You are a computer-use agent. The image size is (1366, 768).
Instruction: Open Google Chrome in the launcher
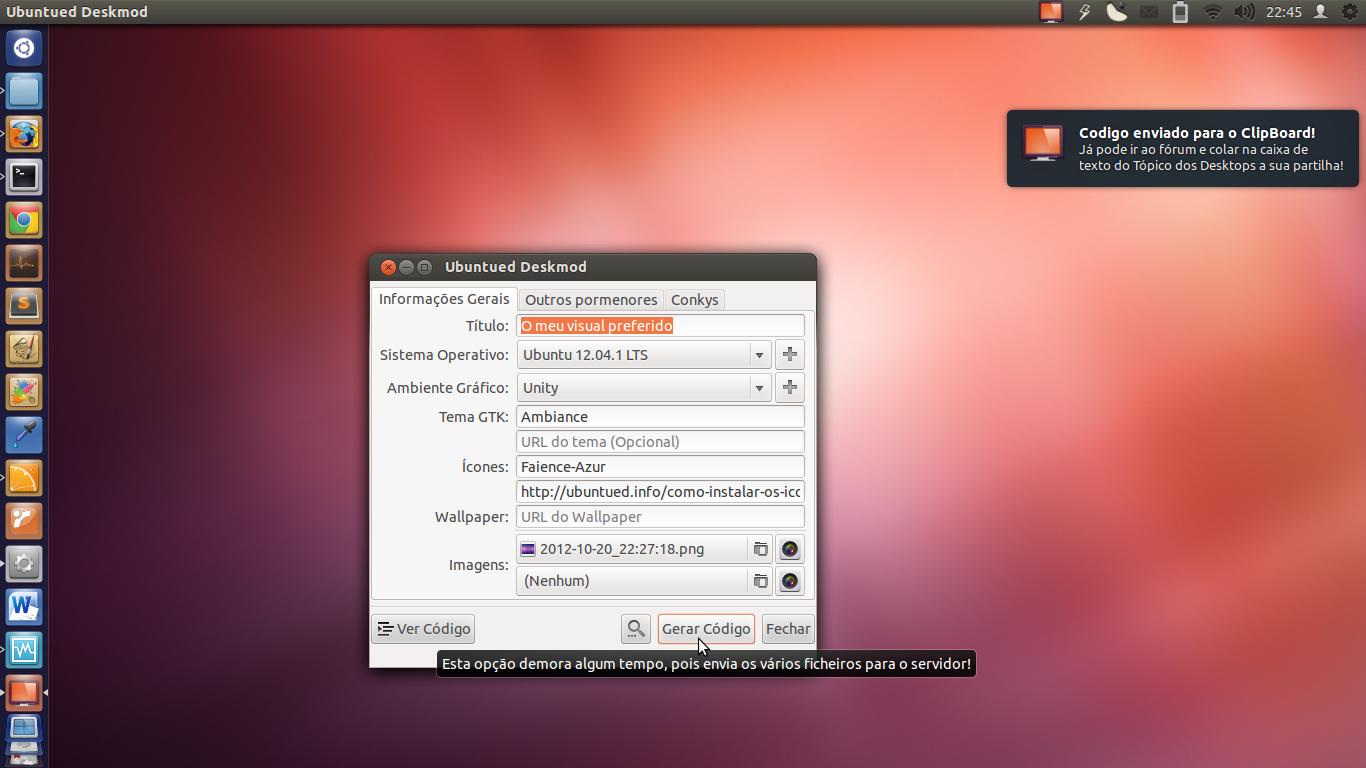pos(24,220)
